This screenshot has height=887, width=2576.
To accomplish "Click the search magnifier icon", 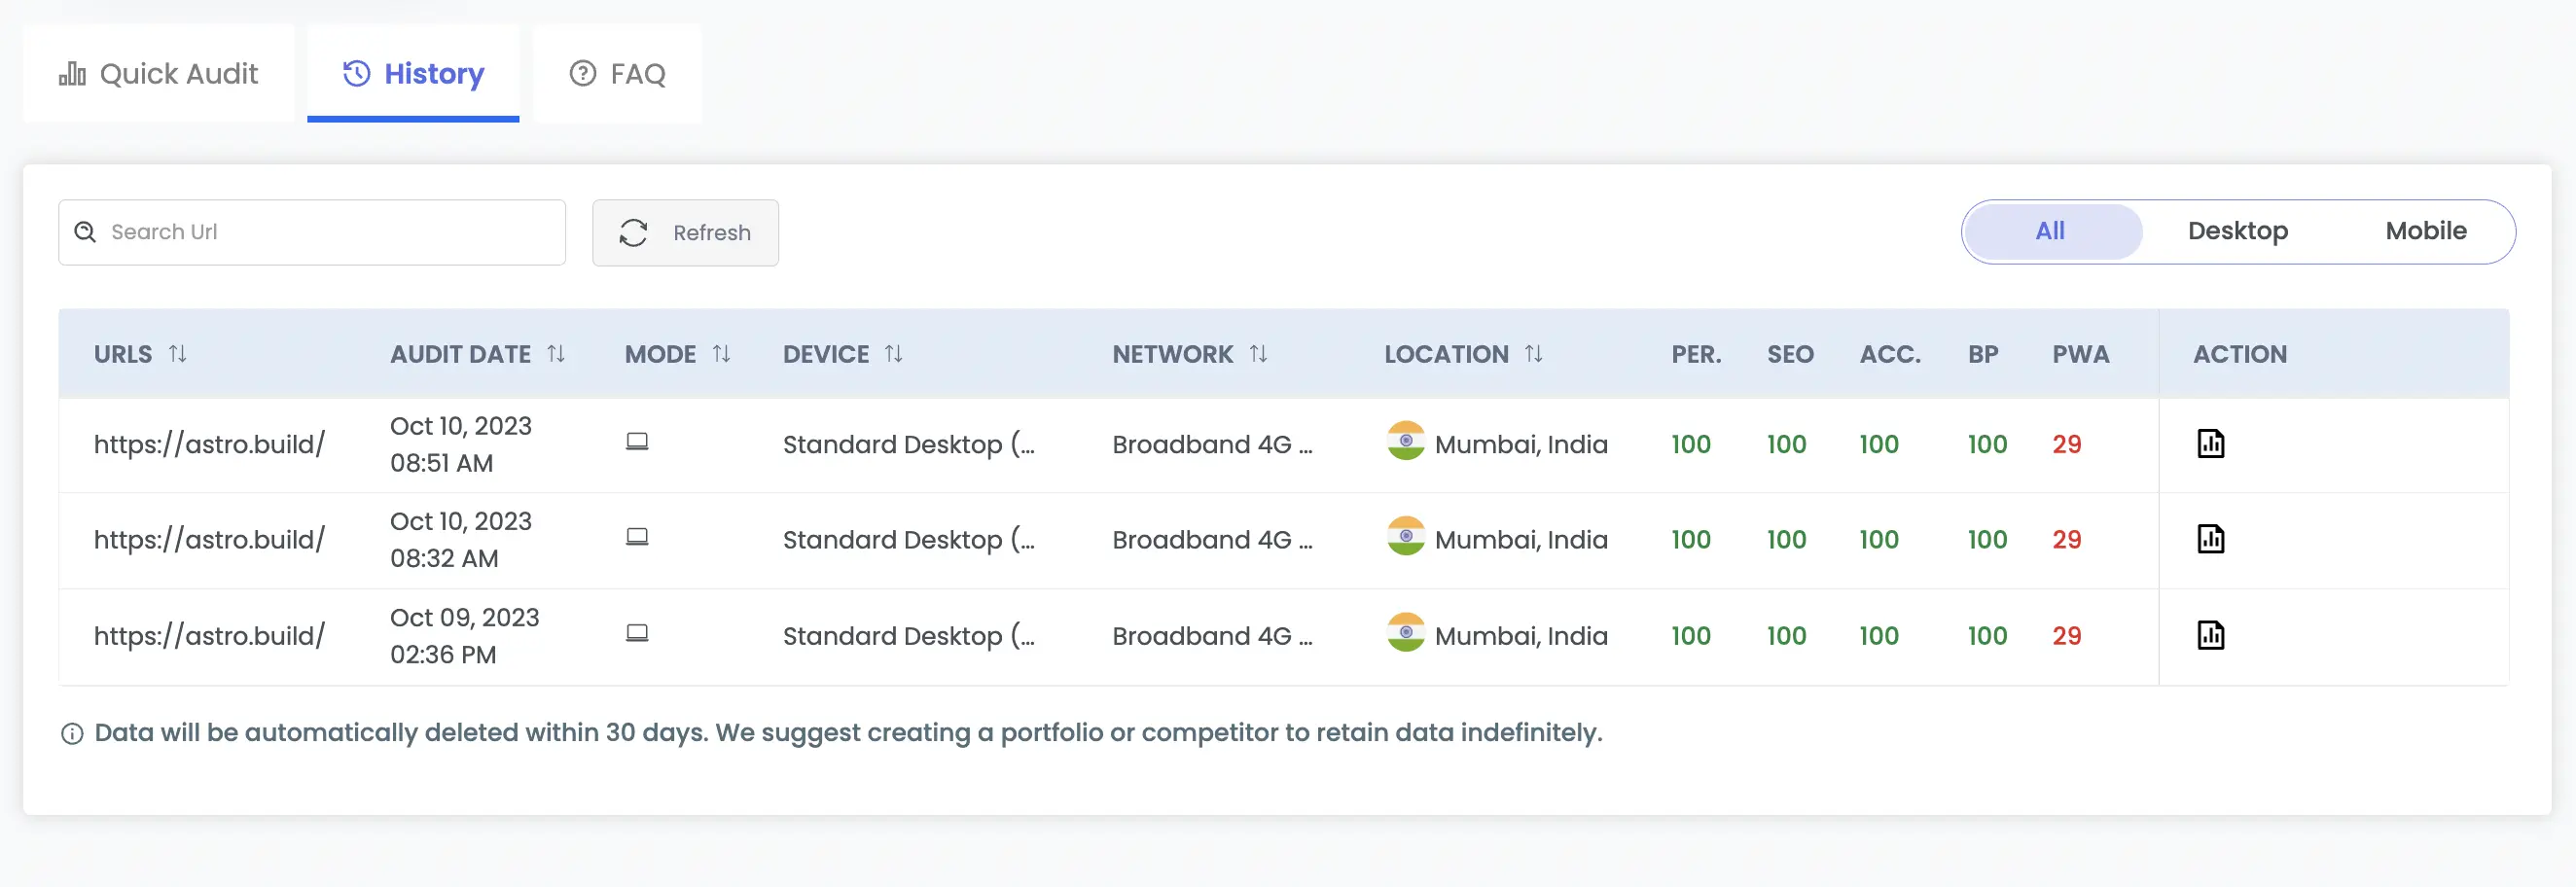I will point(86,232).
